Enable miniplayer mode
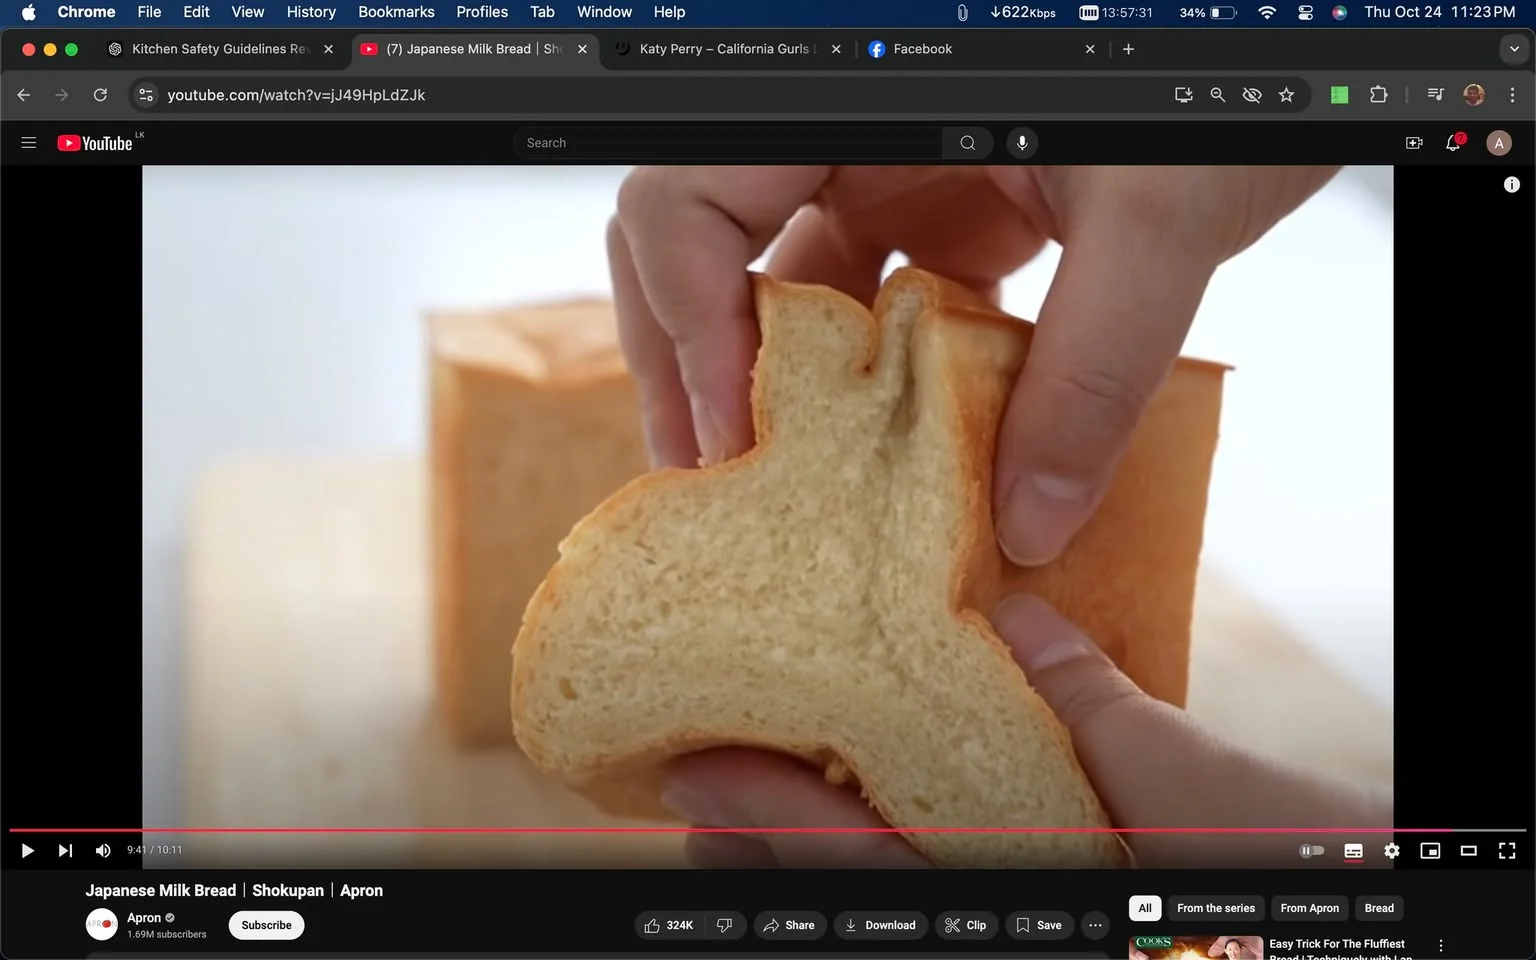 (x=1430, y=851)
